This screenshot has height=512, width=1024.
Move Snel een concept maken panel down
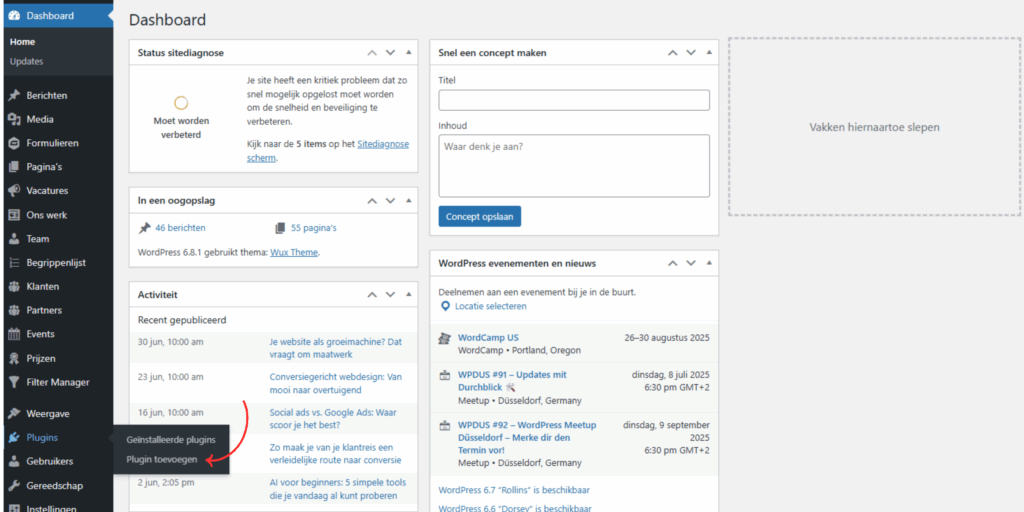pyautogui.click(x=691, y=53)
